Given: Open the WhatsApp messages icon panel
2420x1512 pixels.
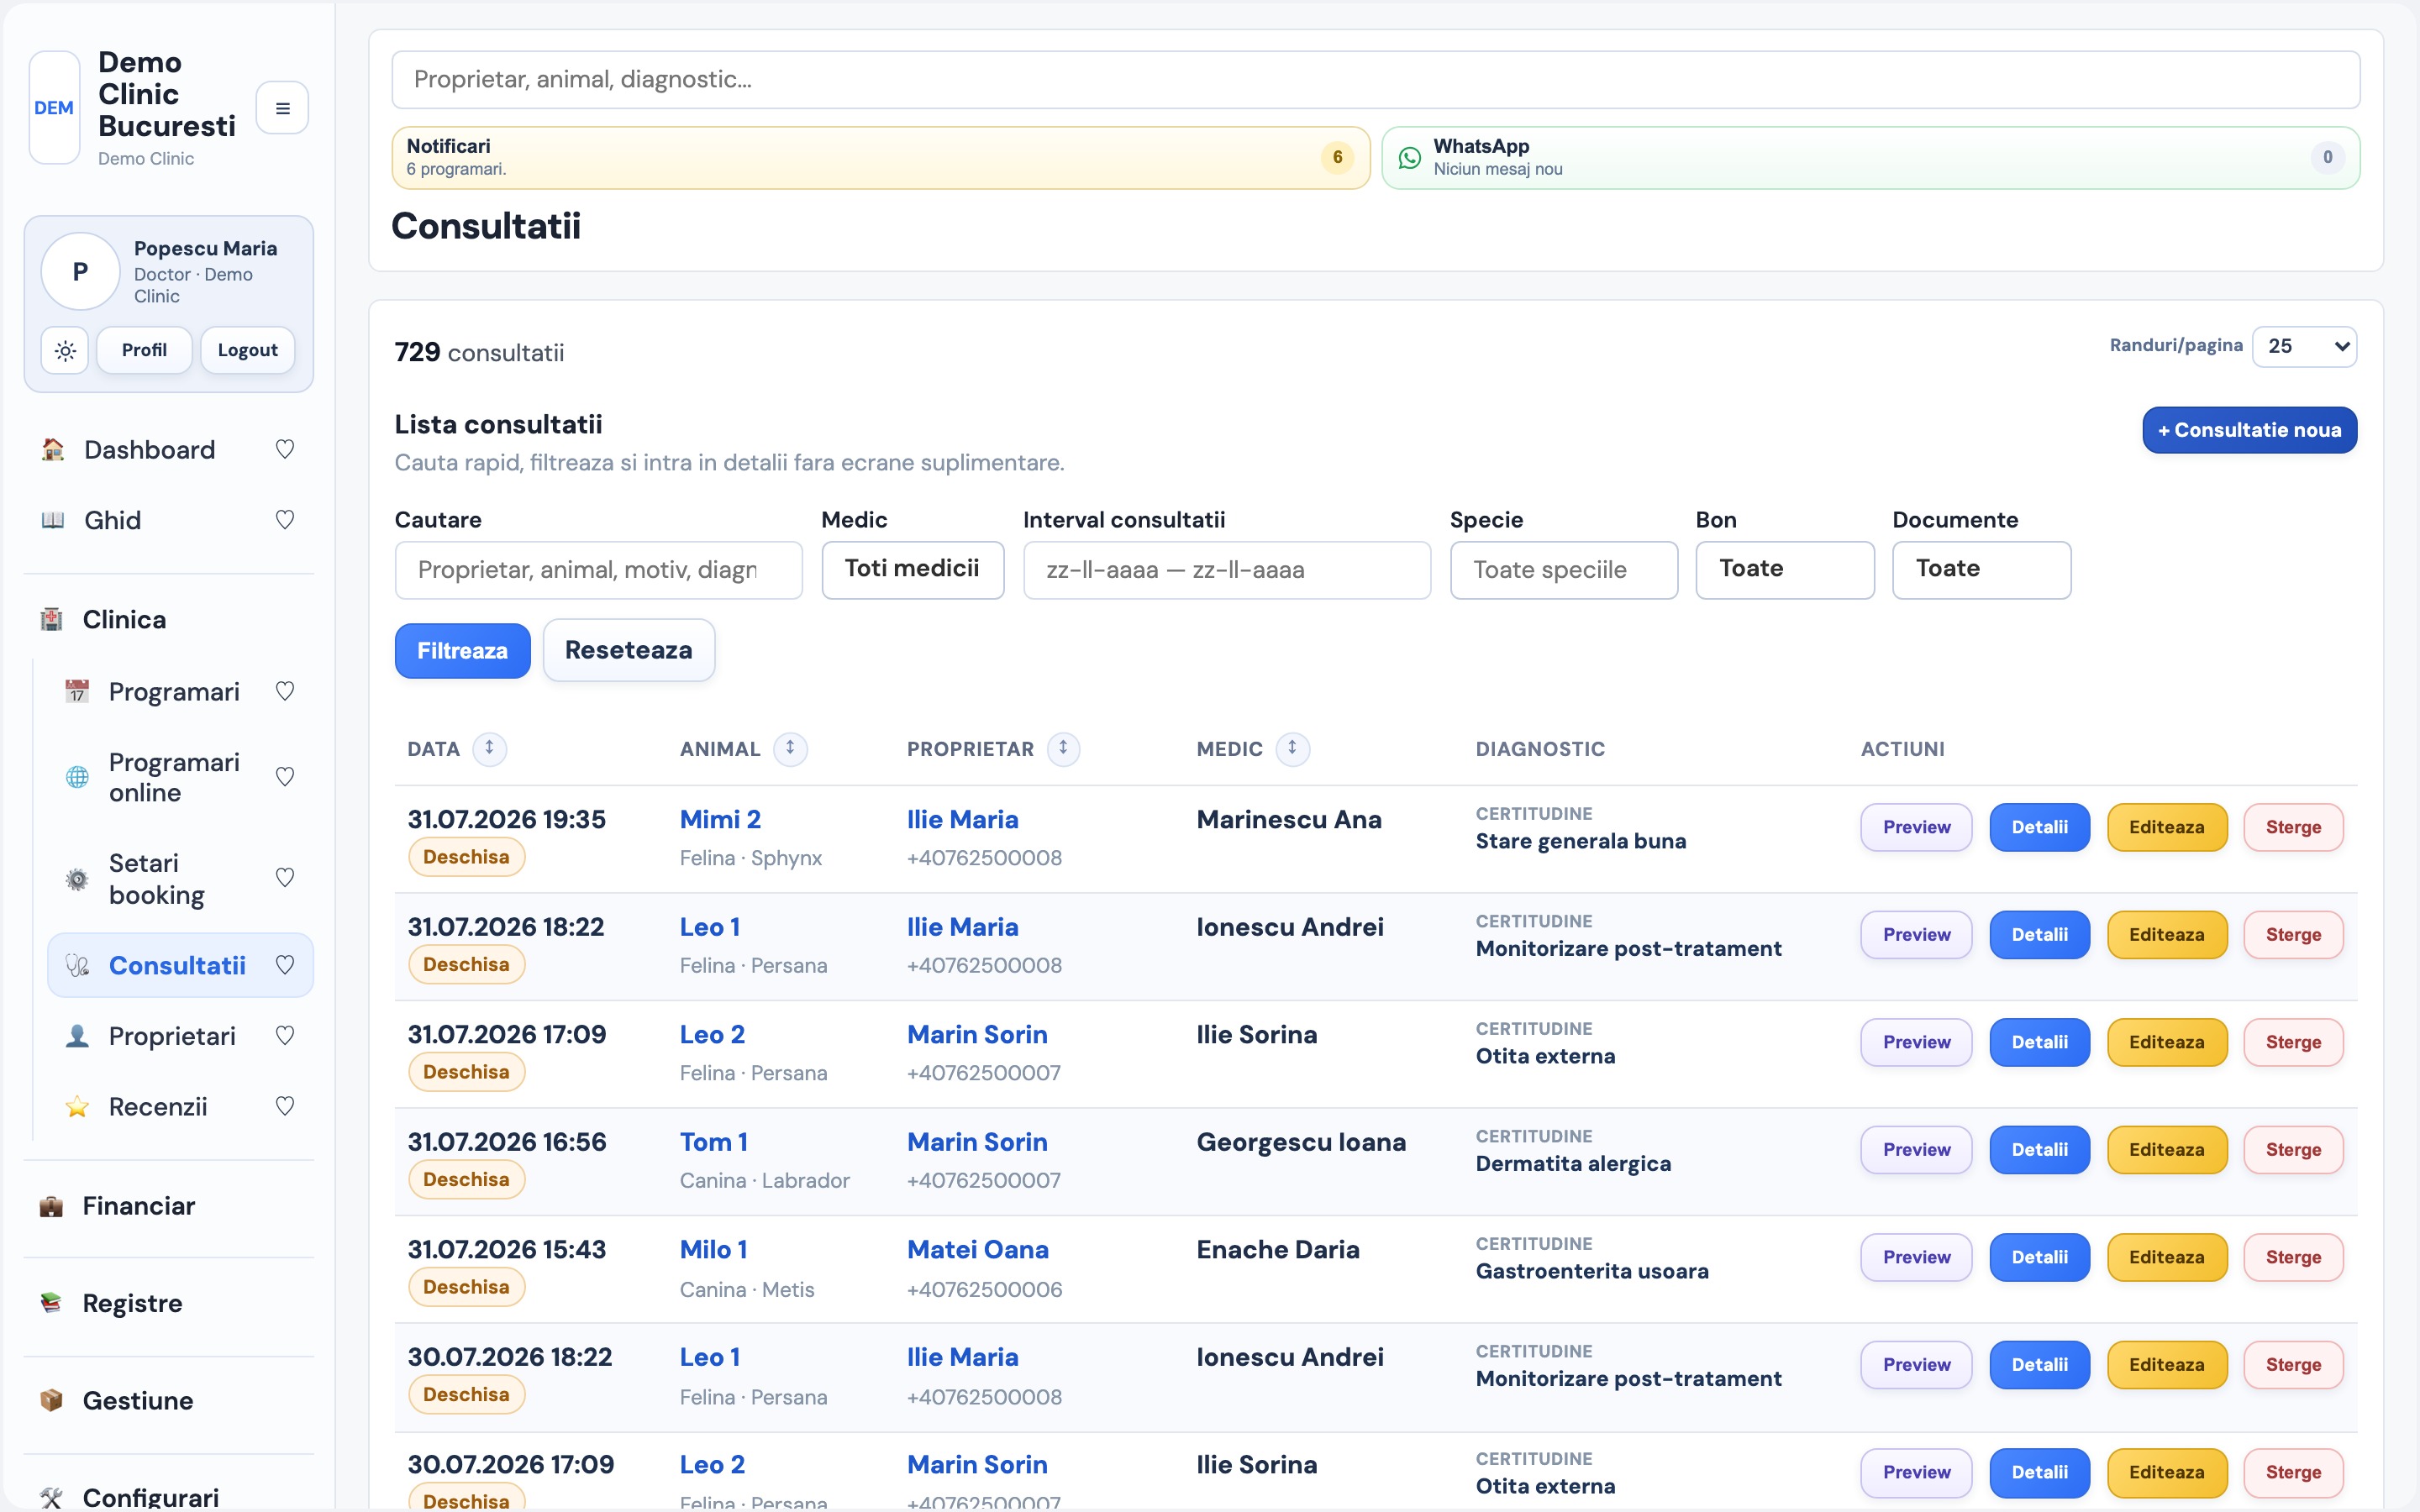Looking at the screenshot, I should point(1409,158).
